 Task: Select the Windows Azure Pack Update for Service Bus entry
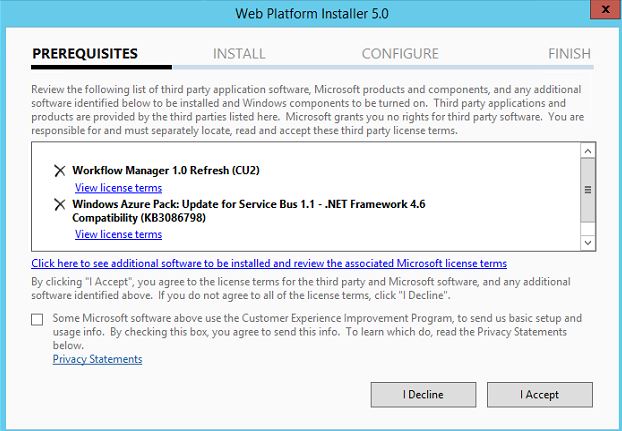[249, 211]
